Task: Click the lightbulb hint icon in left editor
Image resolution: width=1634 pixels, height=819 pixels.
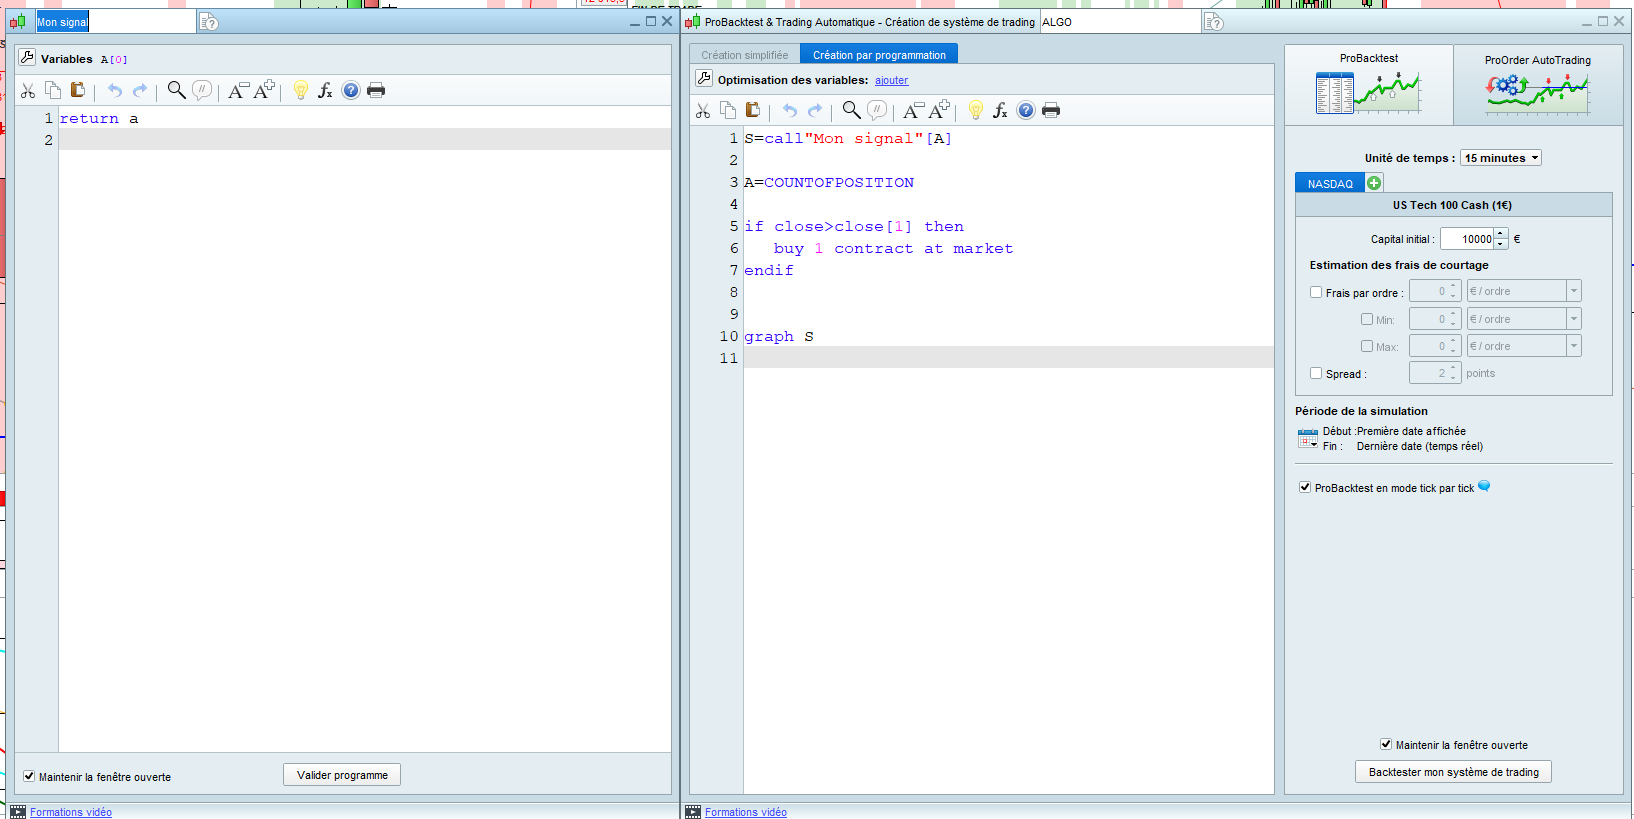Action: tap(300, 91)
